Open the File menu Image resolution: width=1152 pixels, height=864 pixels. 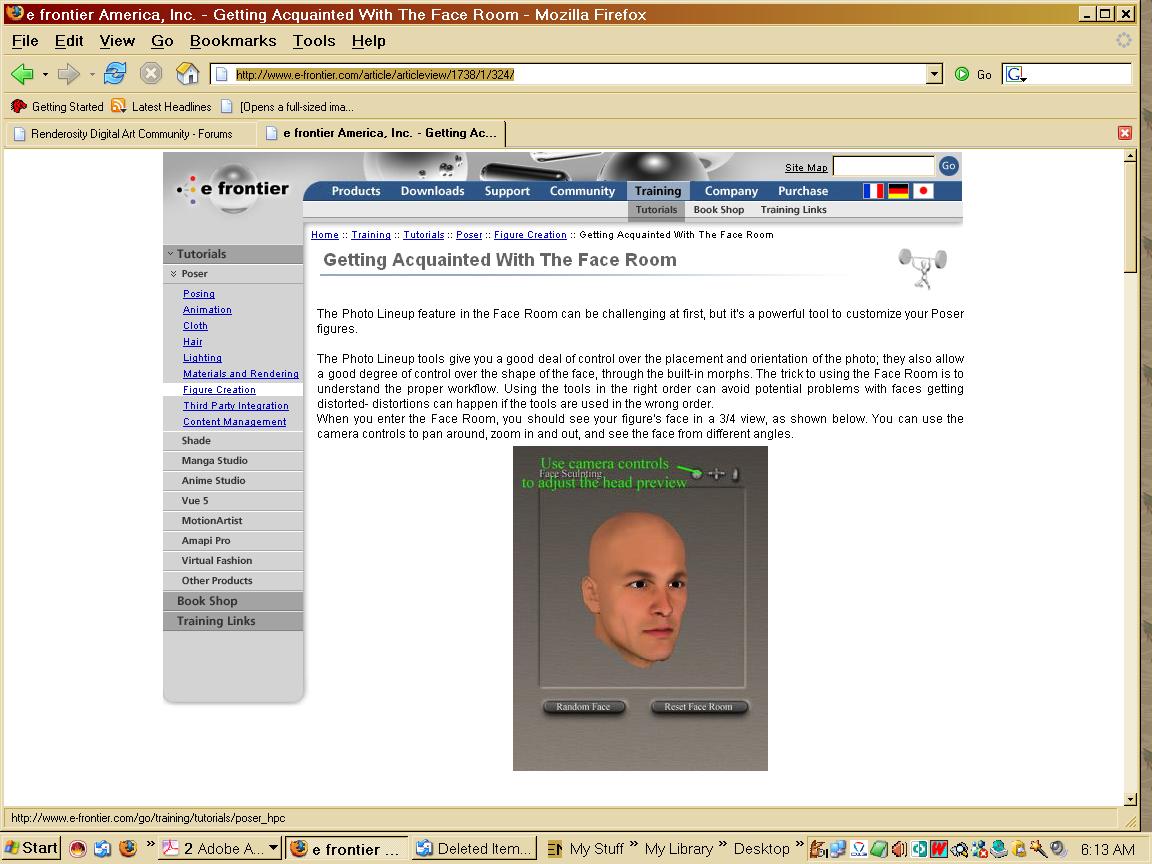pyautogui.click(x=25, y=41)
